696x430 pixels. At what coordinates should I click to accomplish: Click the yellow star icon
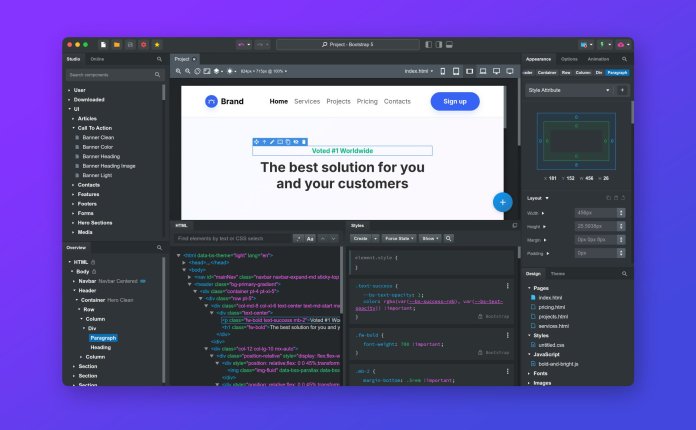[x=157, y=44]
